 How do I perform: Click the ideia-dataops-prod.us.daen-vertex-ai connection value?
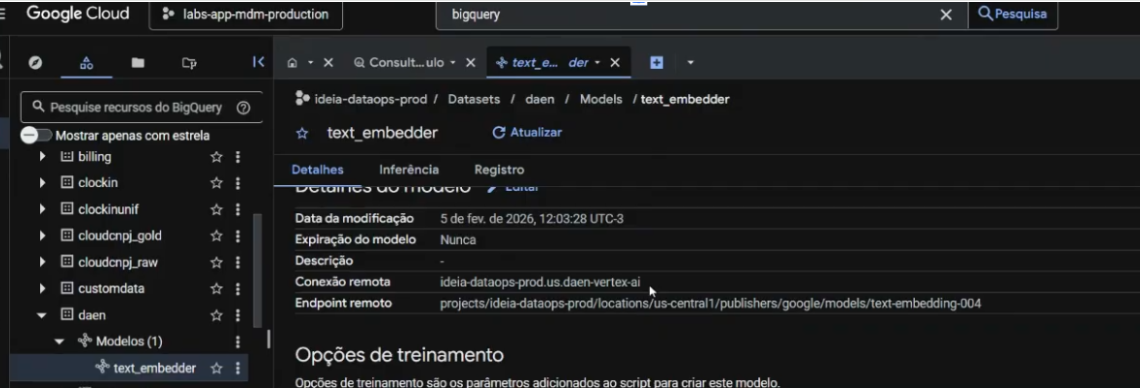pyautogui.click(x=540, y=282)
